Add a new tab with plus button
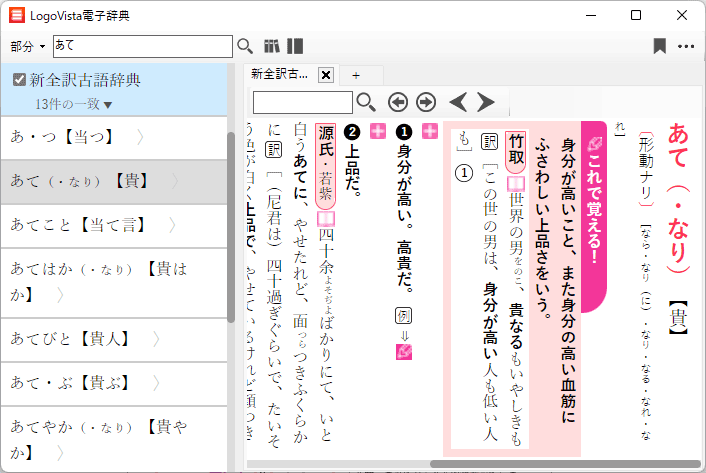Image resolution: width=706 pixels, height=473 pixels. (356, 76)
